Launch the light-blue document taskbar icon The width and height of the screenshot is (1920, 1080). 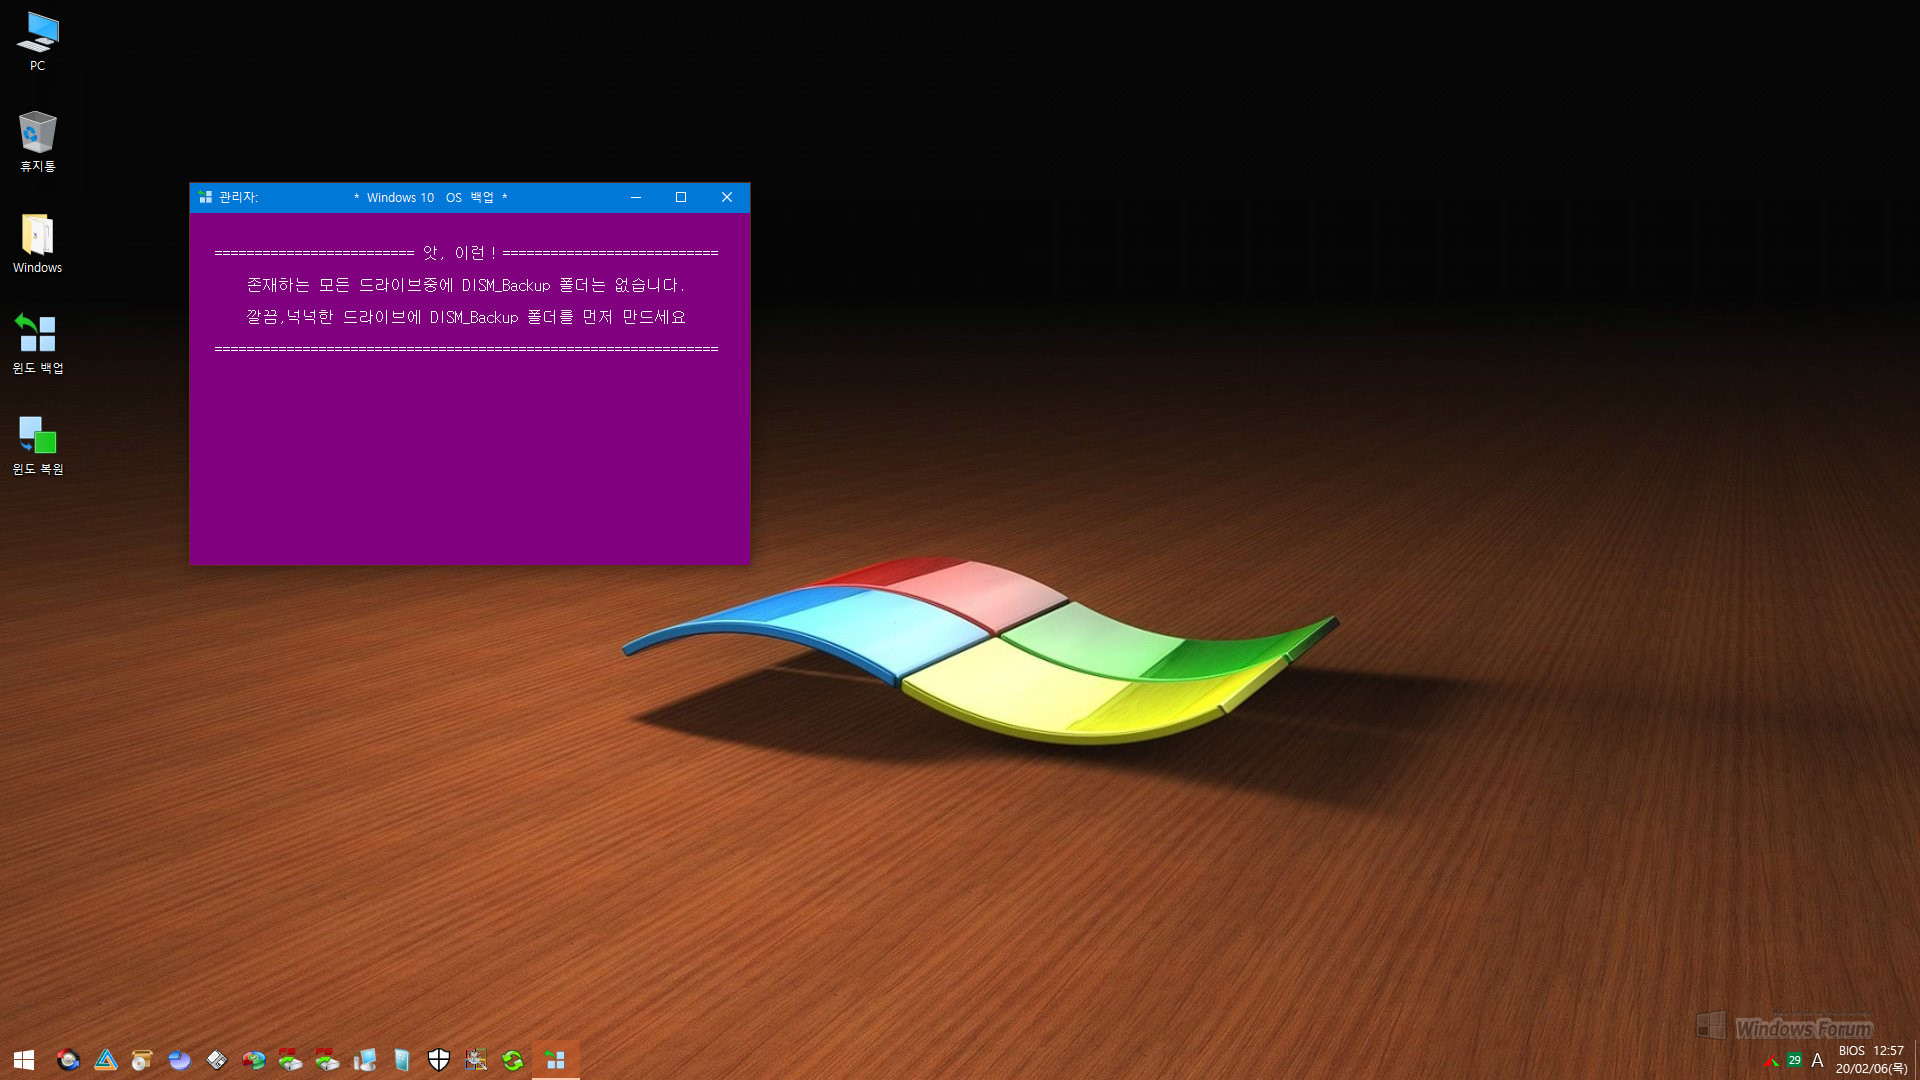[402, 1060]
